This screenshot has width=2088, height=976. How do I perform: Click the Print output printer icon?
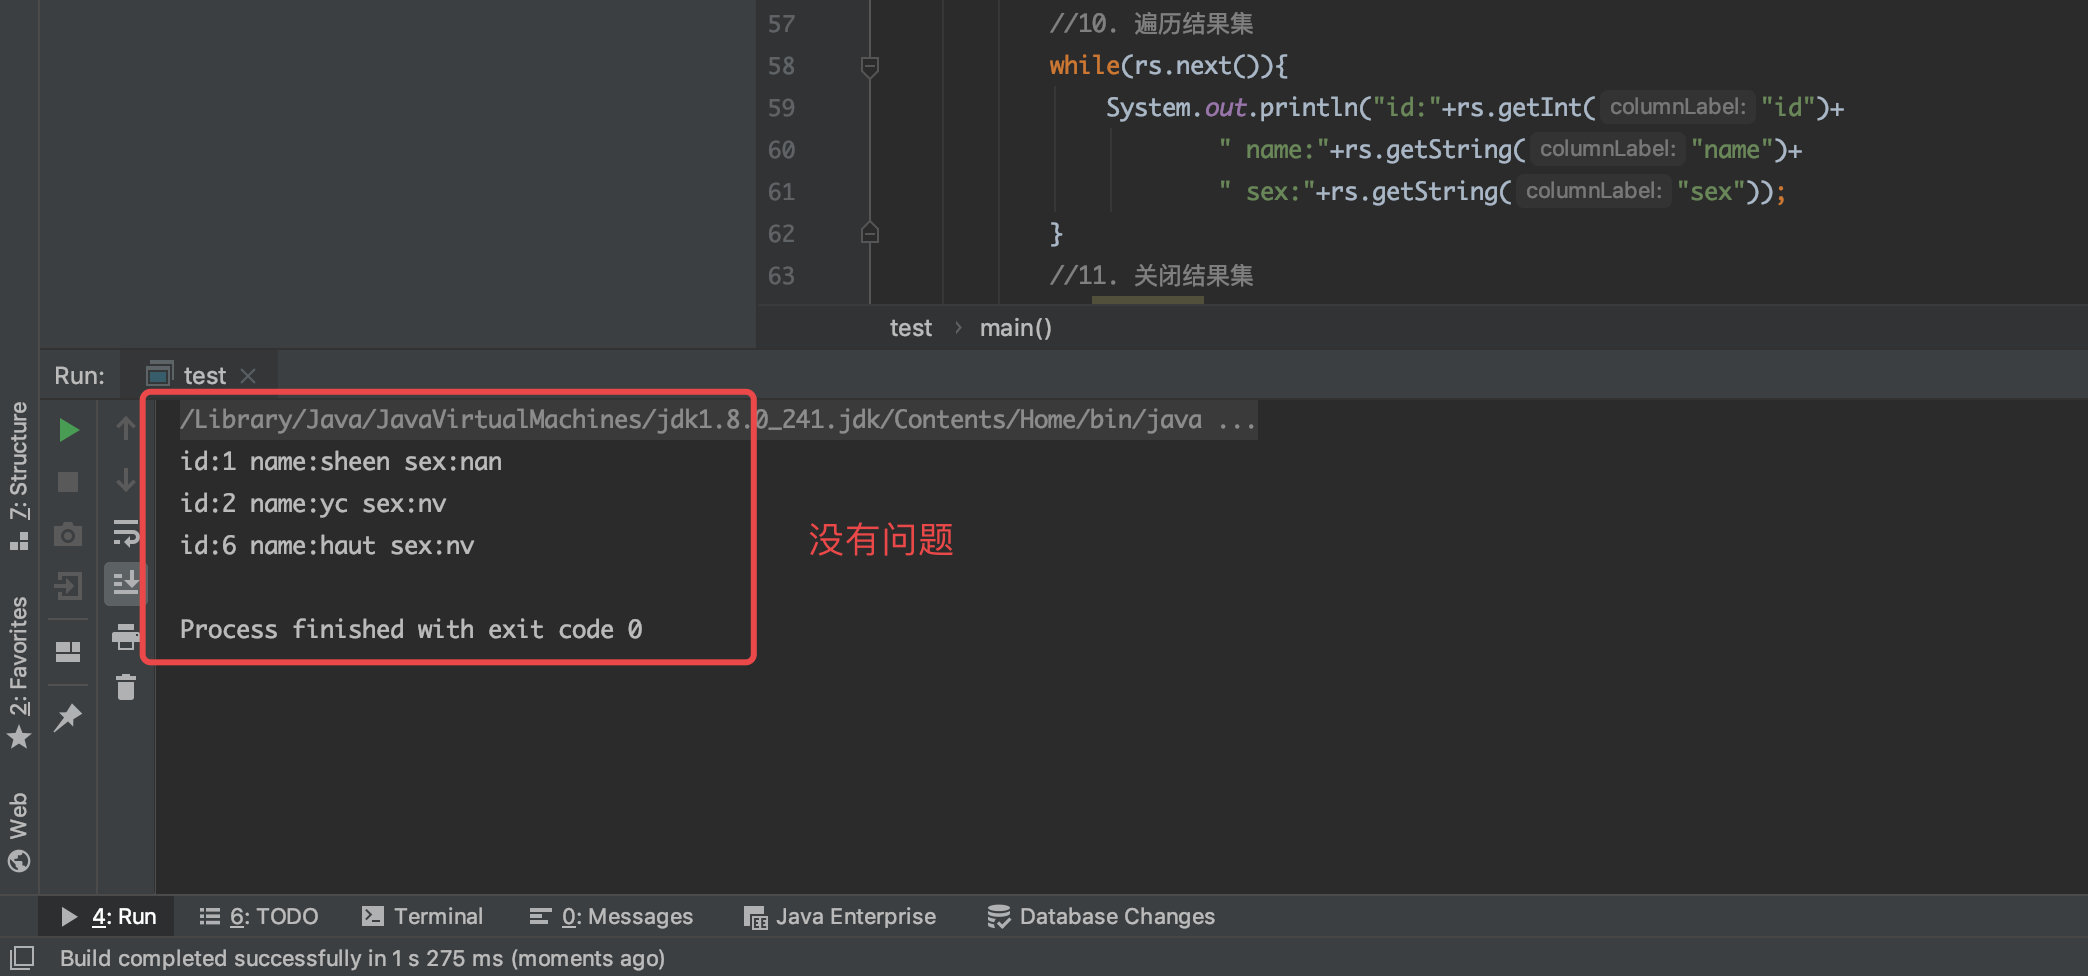pos(125,636)
